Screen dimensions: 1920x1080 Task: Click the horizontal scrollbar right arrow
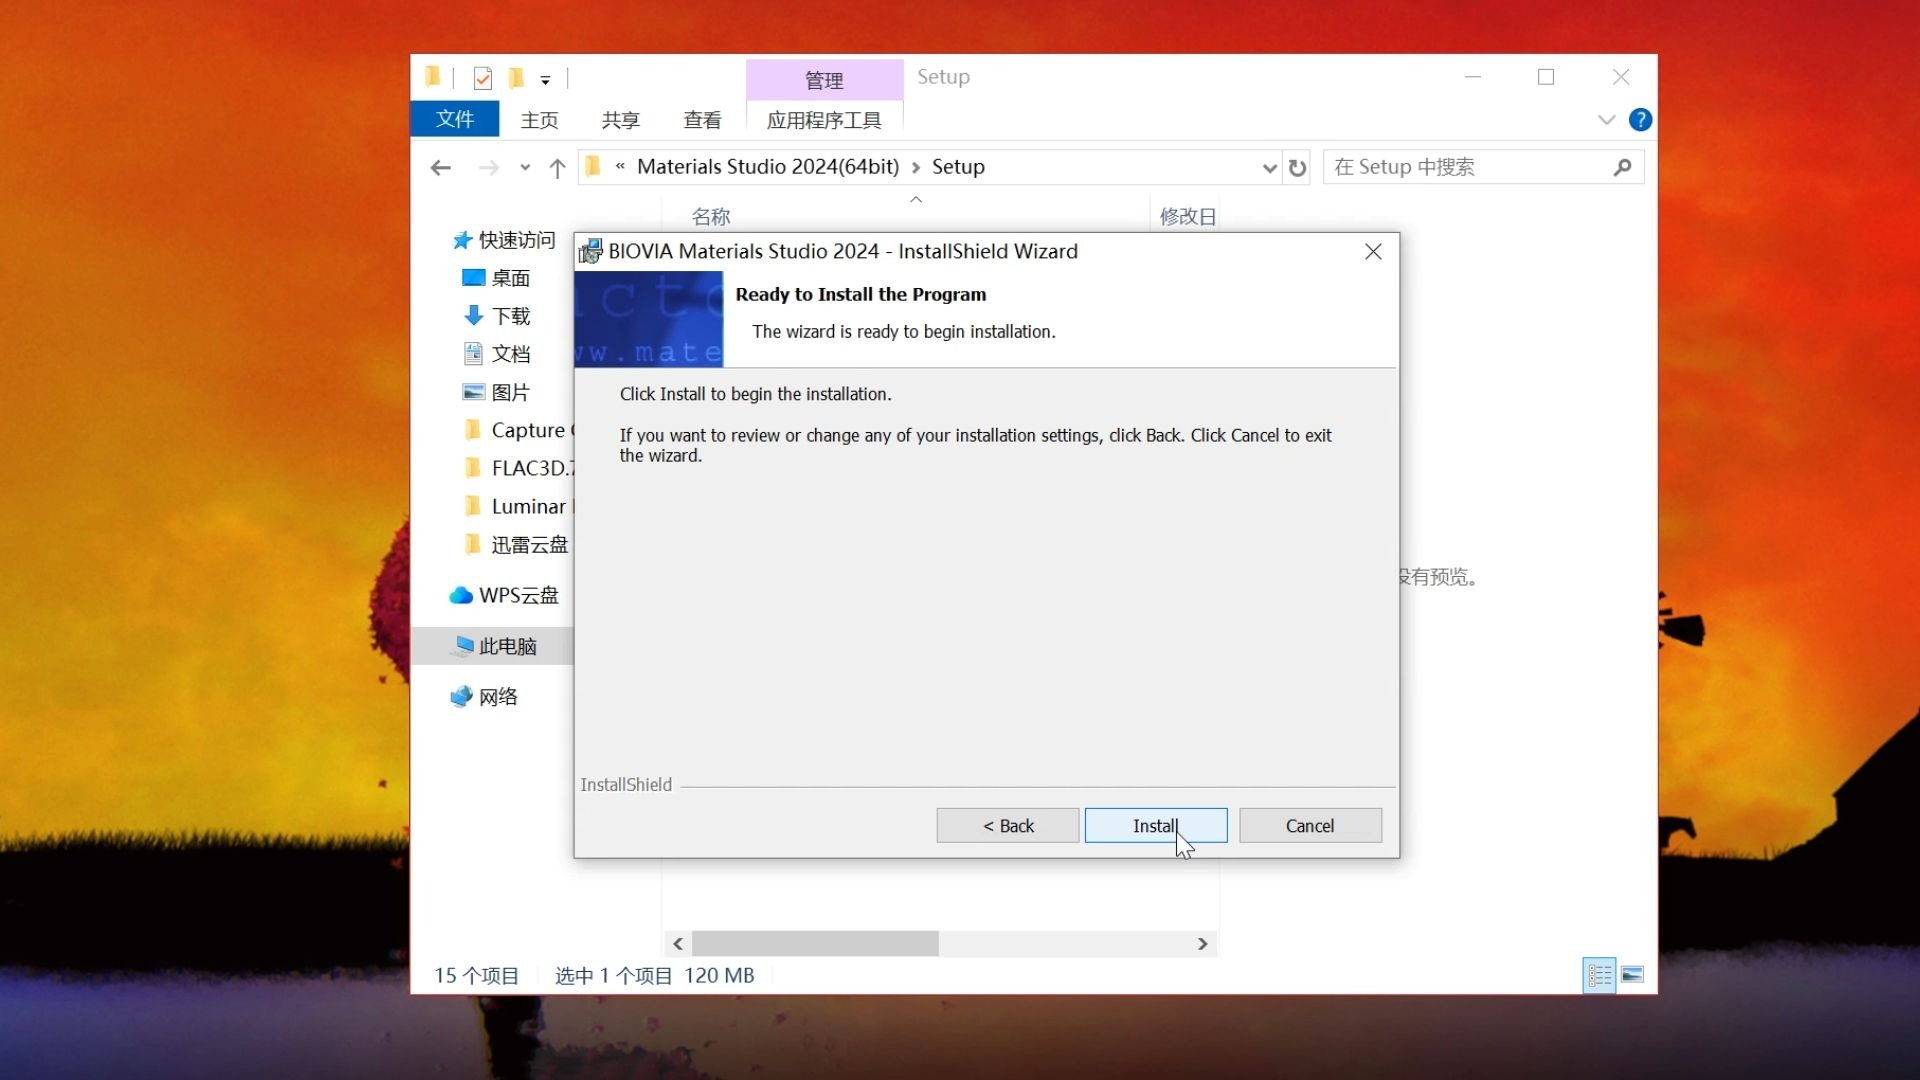pyautogui.click(x=1202, y=944)
